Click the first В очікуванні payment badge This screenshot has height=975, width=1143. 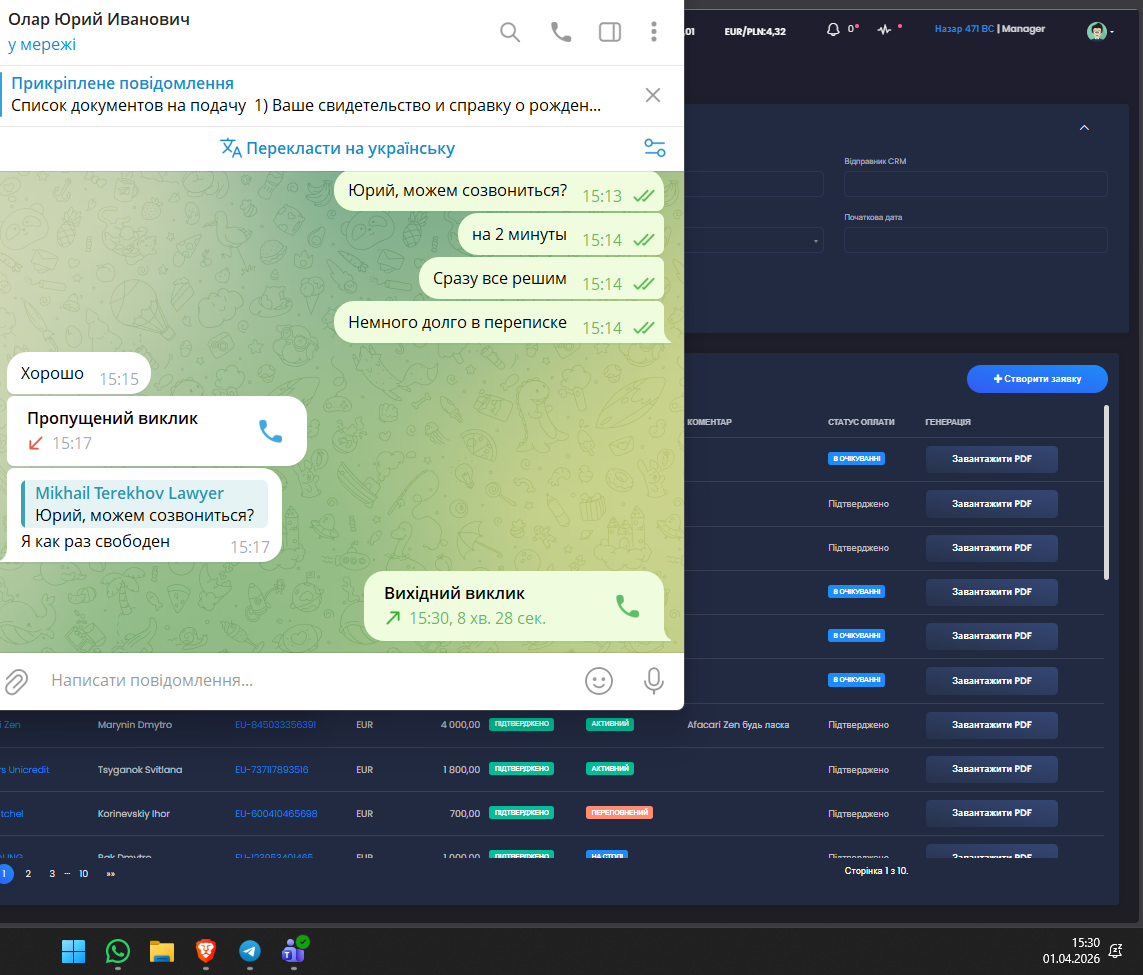tap(856, 459)
